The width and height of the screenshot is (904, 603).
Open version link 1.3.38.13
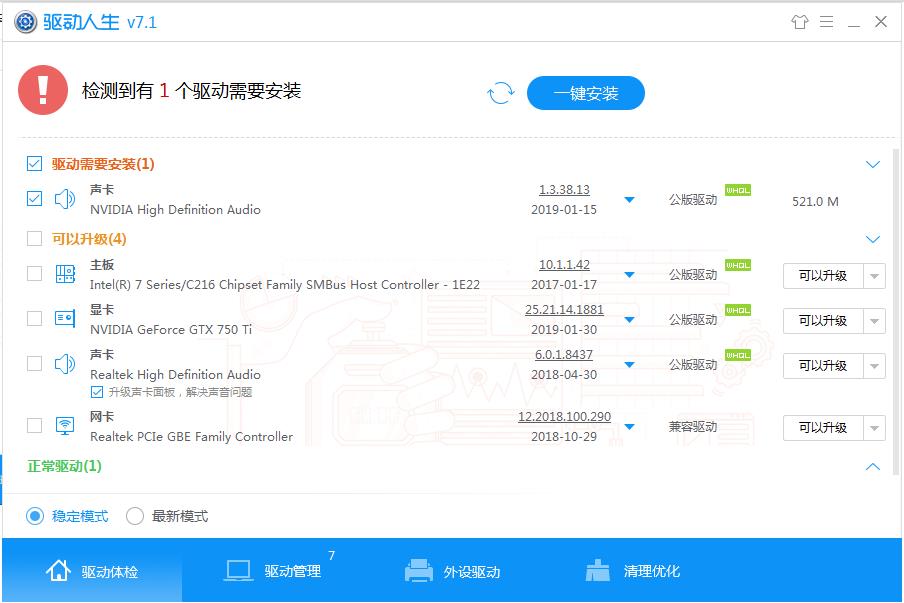click(x=564, y=190)
